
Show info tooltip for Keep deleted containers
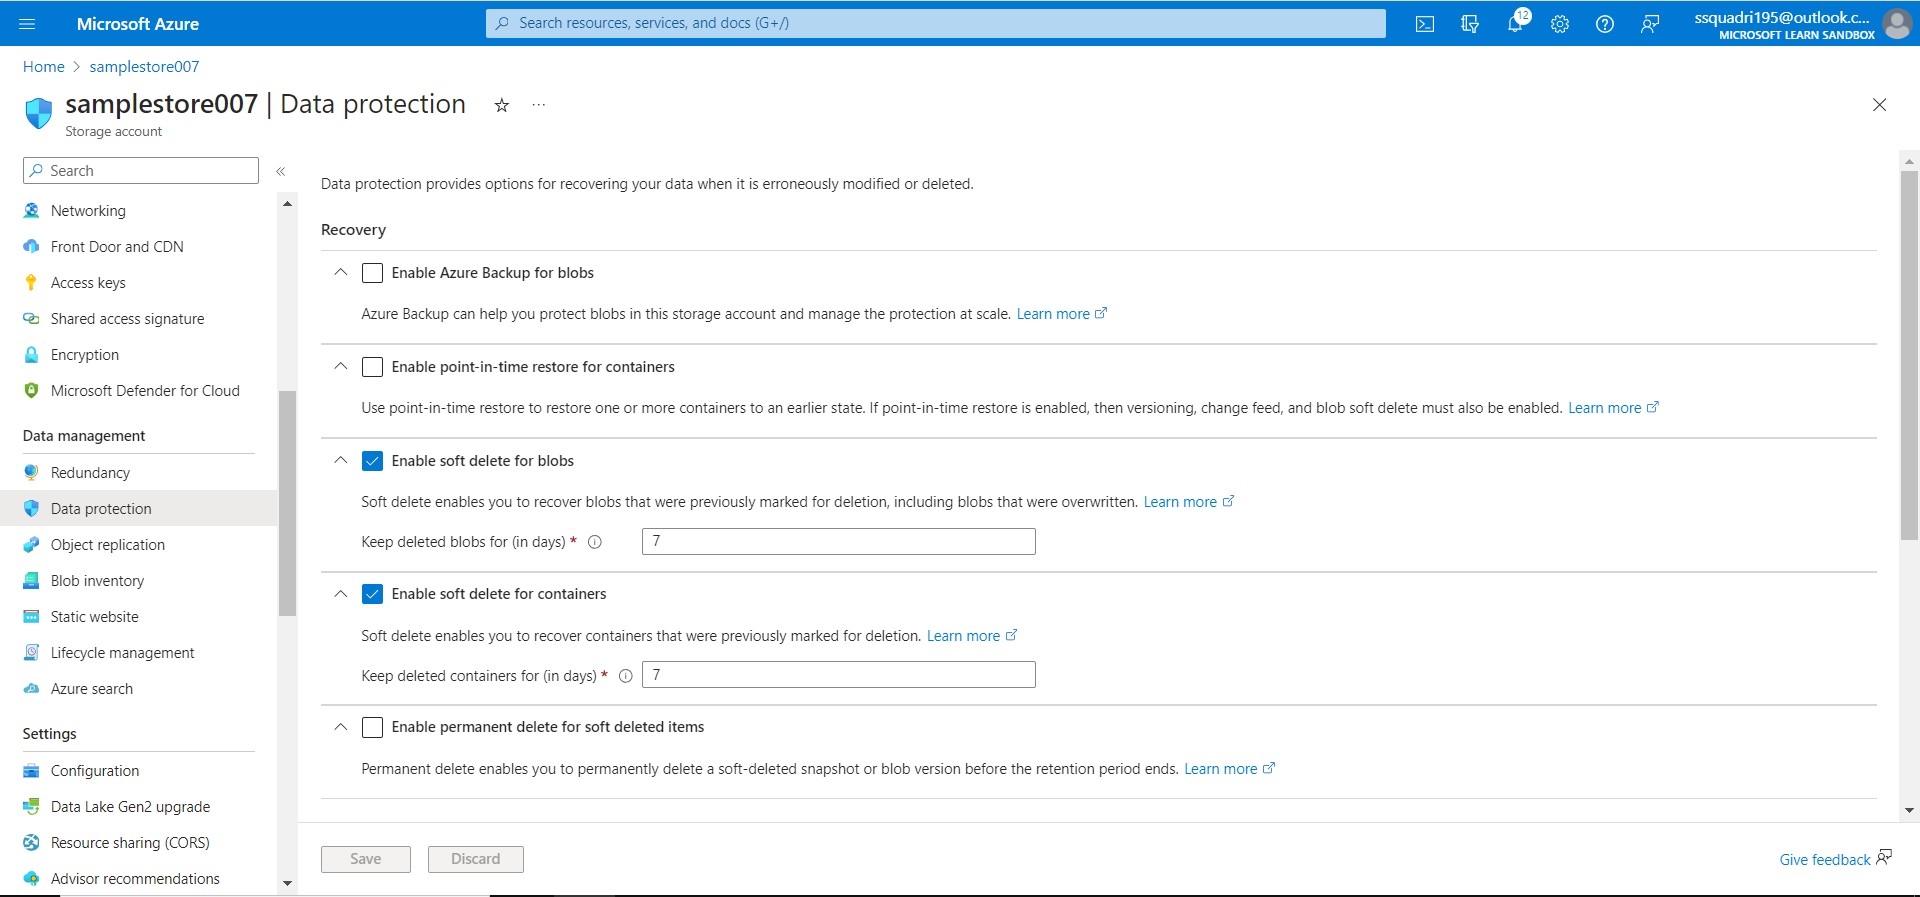coord(626,676)
